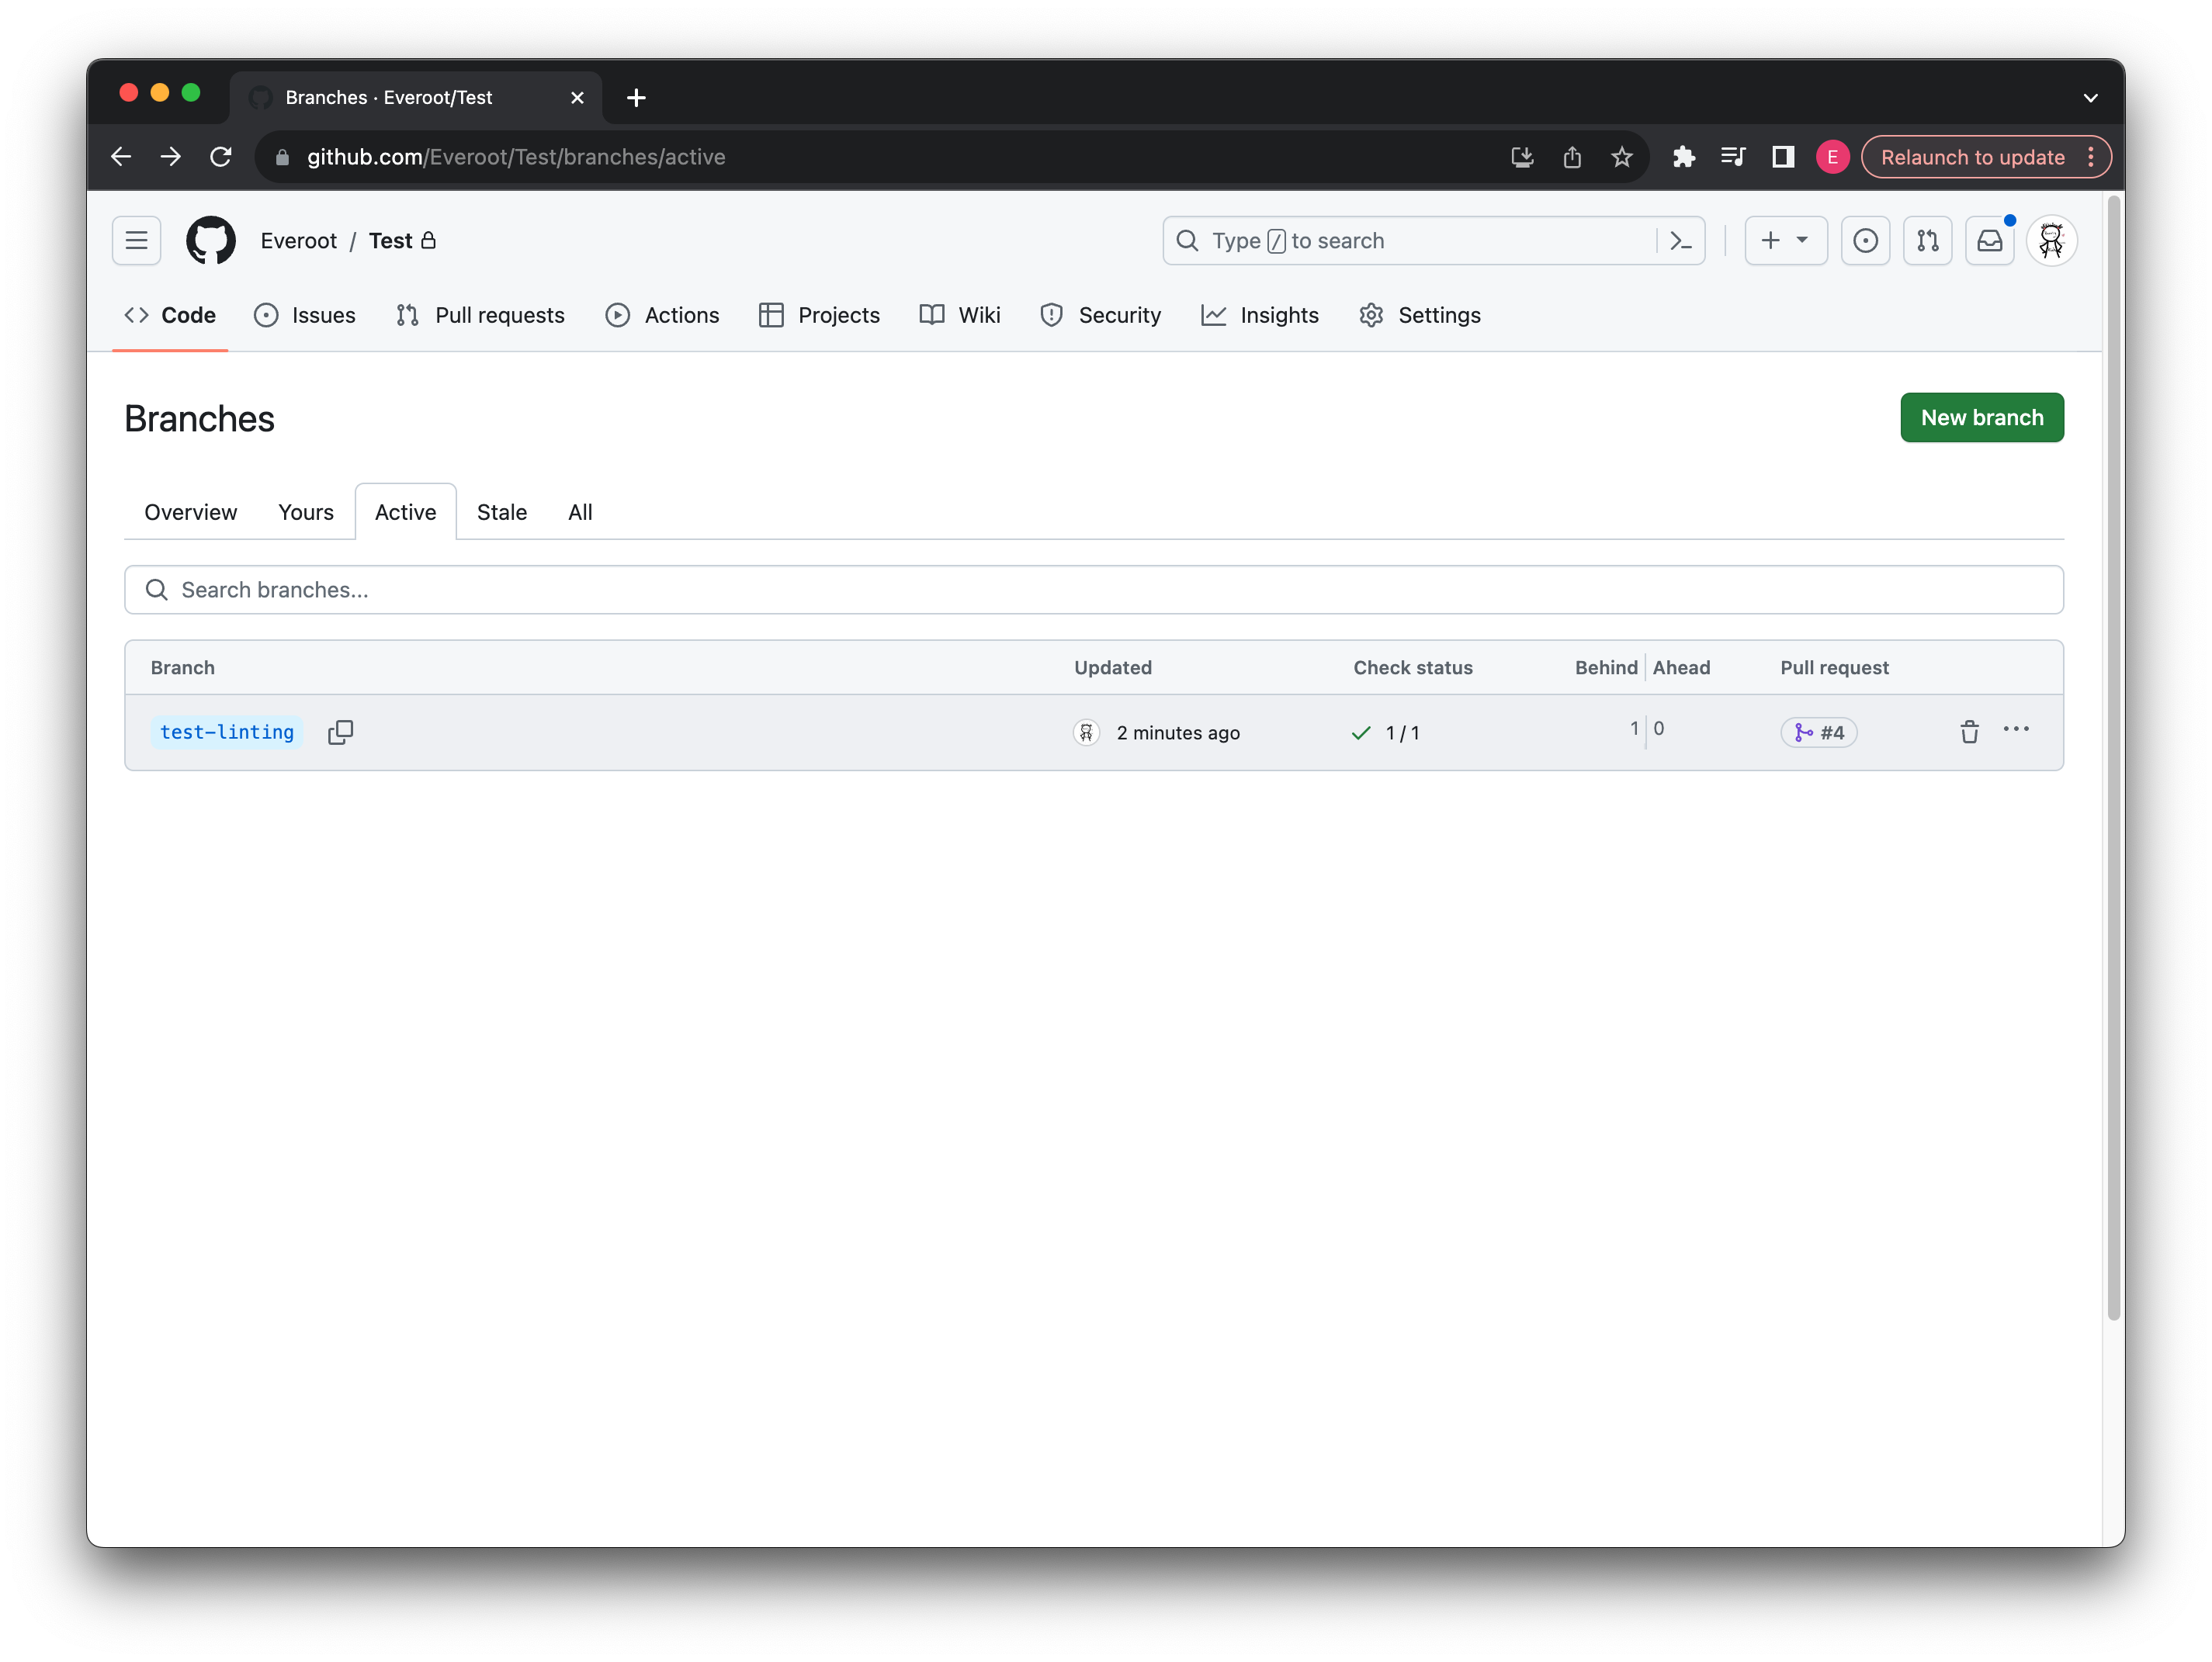
Task: Expand the Chrome tab search chevron
Action: [x=2090, y=98]
